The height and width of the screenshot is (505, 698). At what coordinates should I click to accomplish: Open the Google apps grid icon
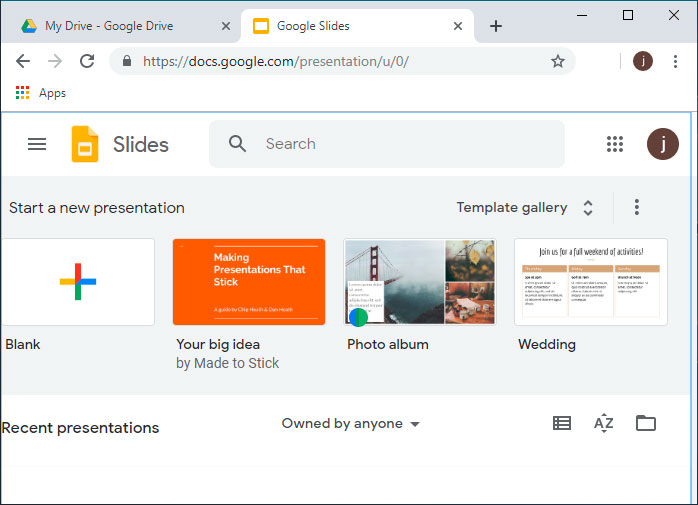coord(615,144)
